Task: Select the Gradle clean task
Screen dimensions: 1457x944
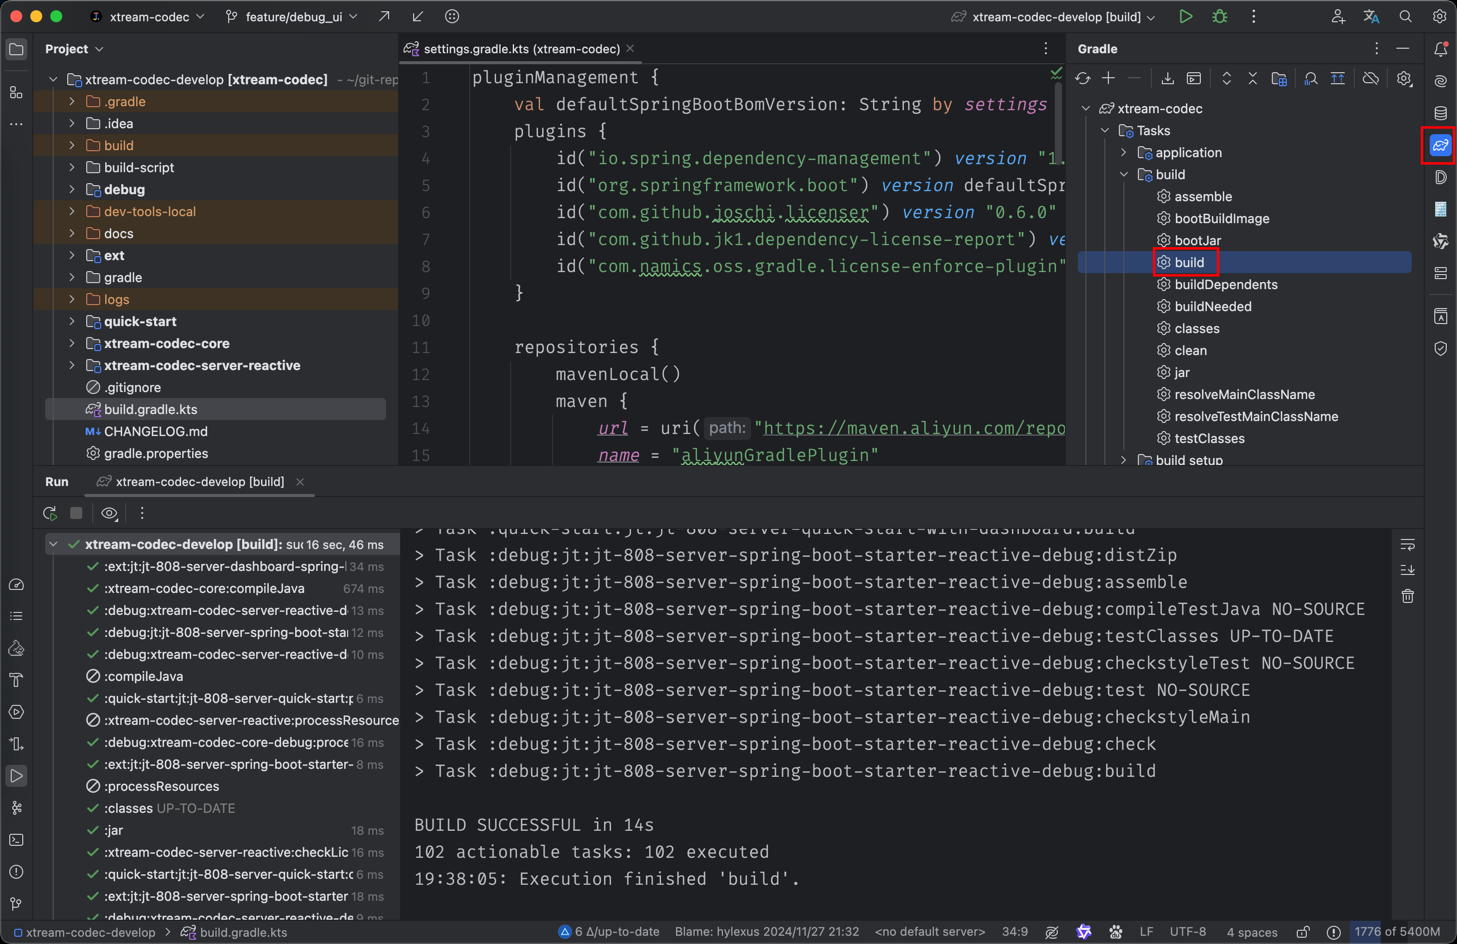Action: pyautogui.click(x=1190, y=351)
